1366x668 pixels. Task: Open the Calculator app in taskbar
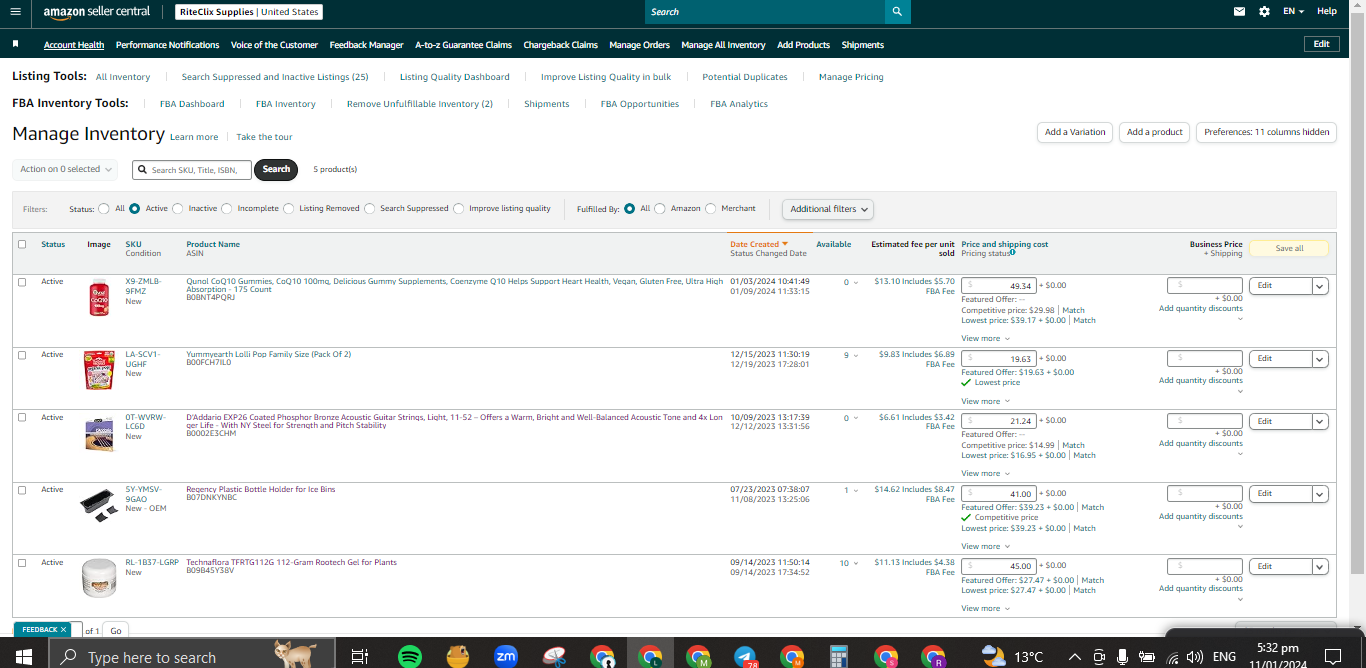[x=839, y=657]
